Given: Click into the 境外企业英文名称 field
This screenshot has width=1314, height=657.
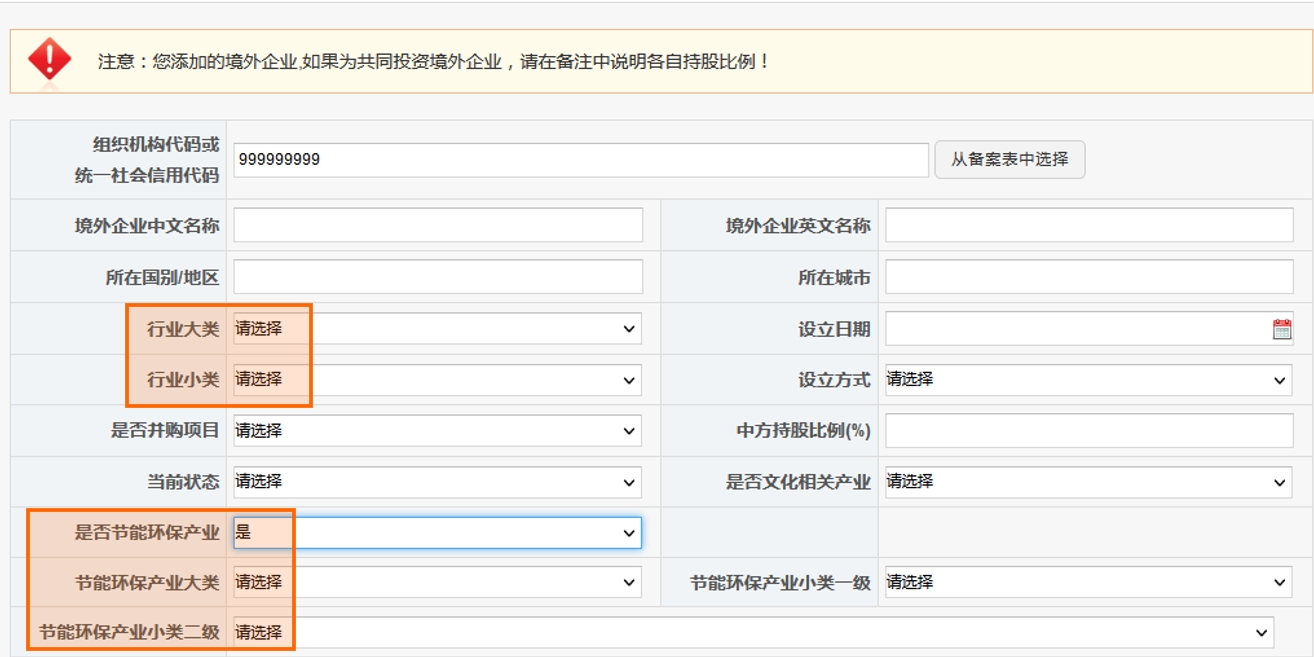Looking at the screenshot, I should (1088, 226).
